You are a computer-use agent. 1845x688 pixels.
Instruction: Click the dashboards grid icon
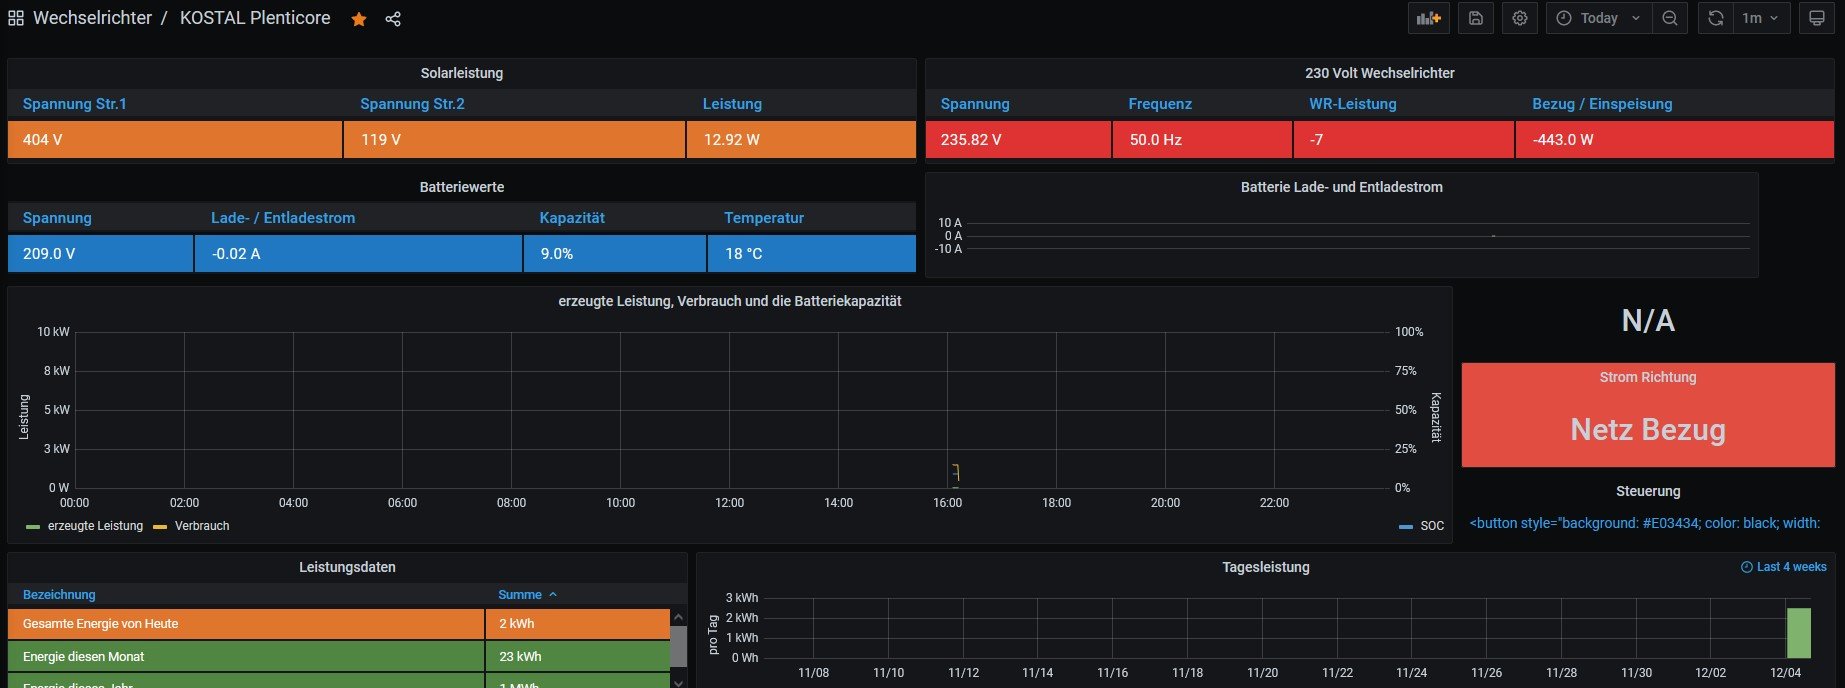click(16, 19)
